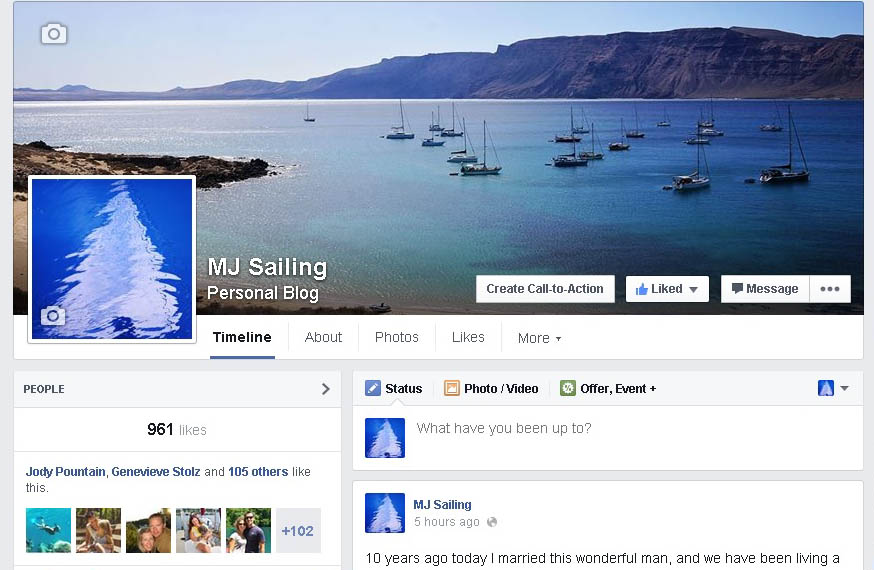Expand the PEOPLE section chevron

[326, 389]
